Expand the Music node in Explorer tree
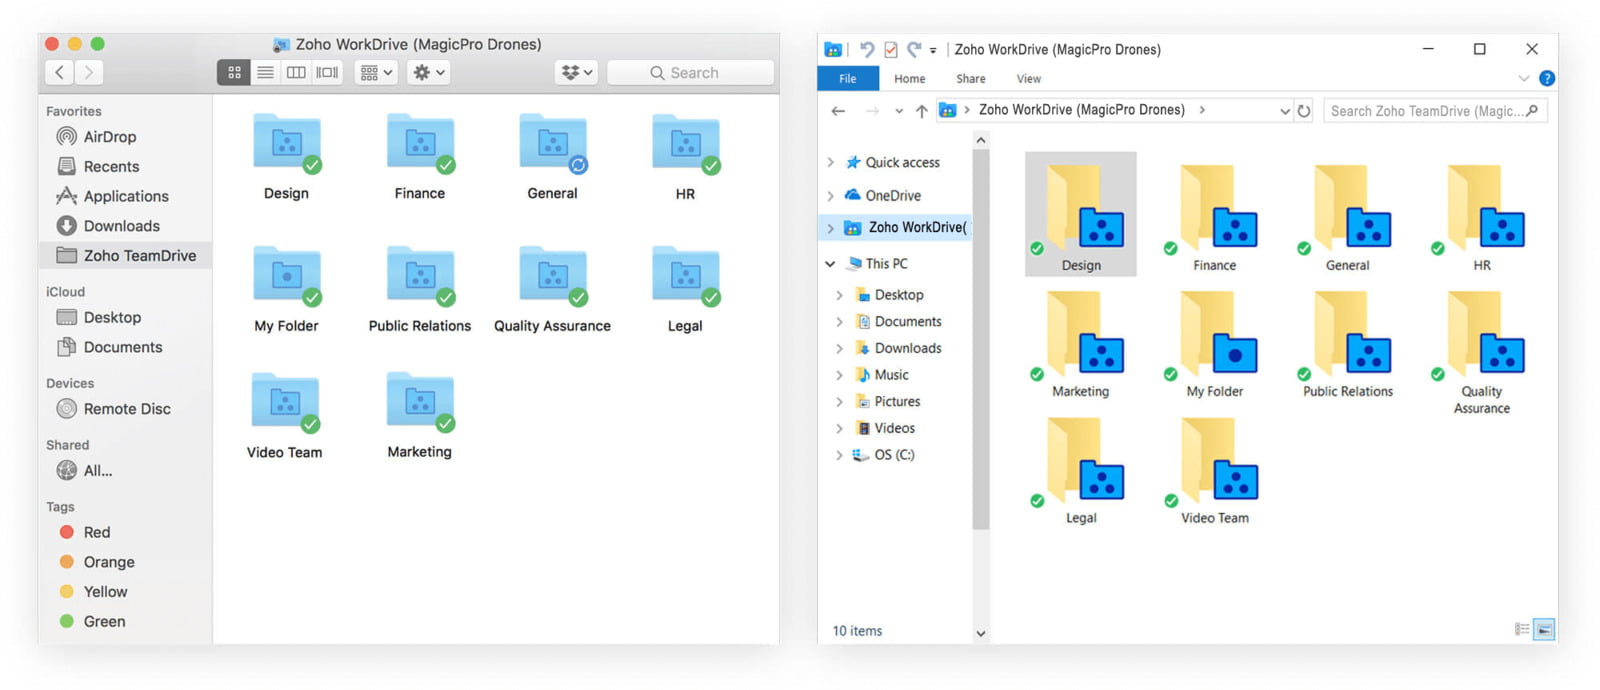The height and width of the screenshot is (690, 1600). [x=839, y=375]
